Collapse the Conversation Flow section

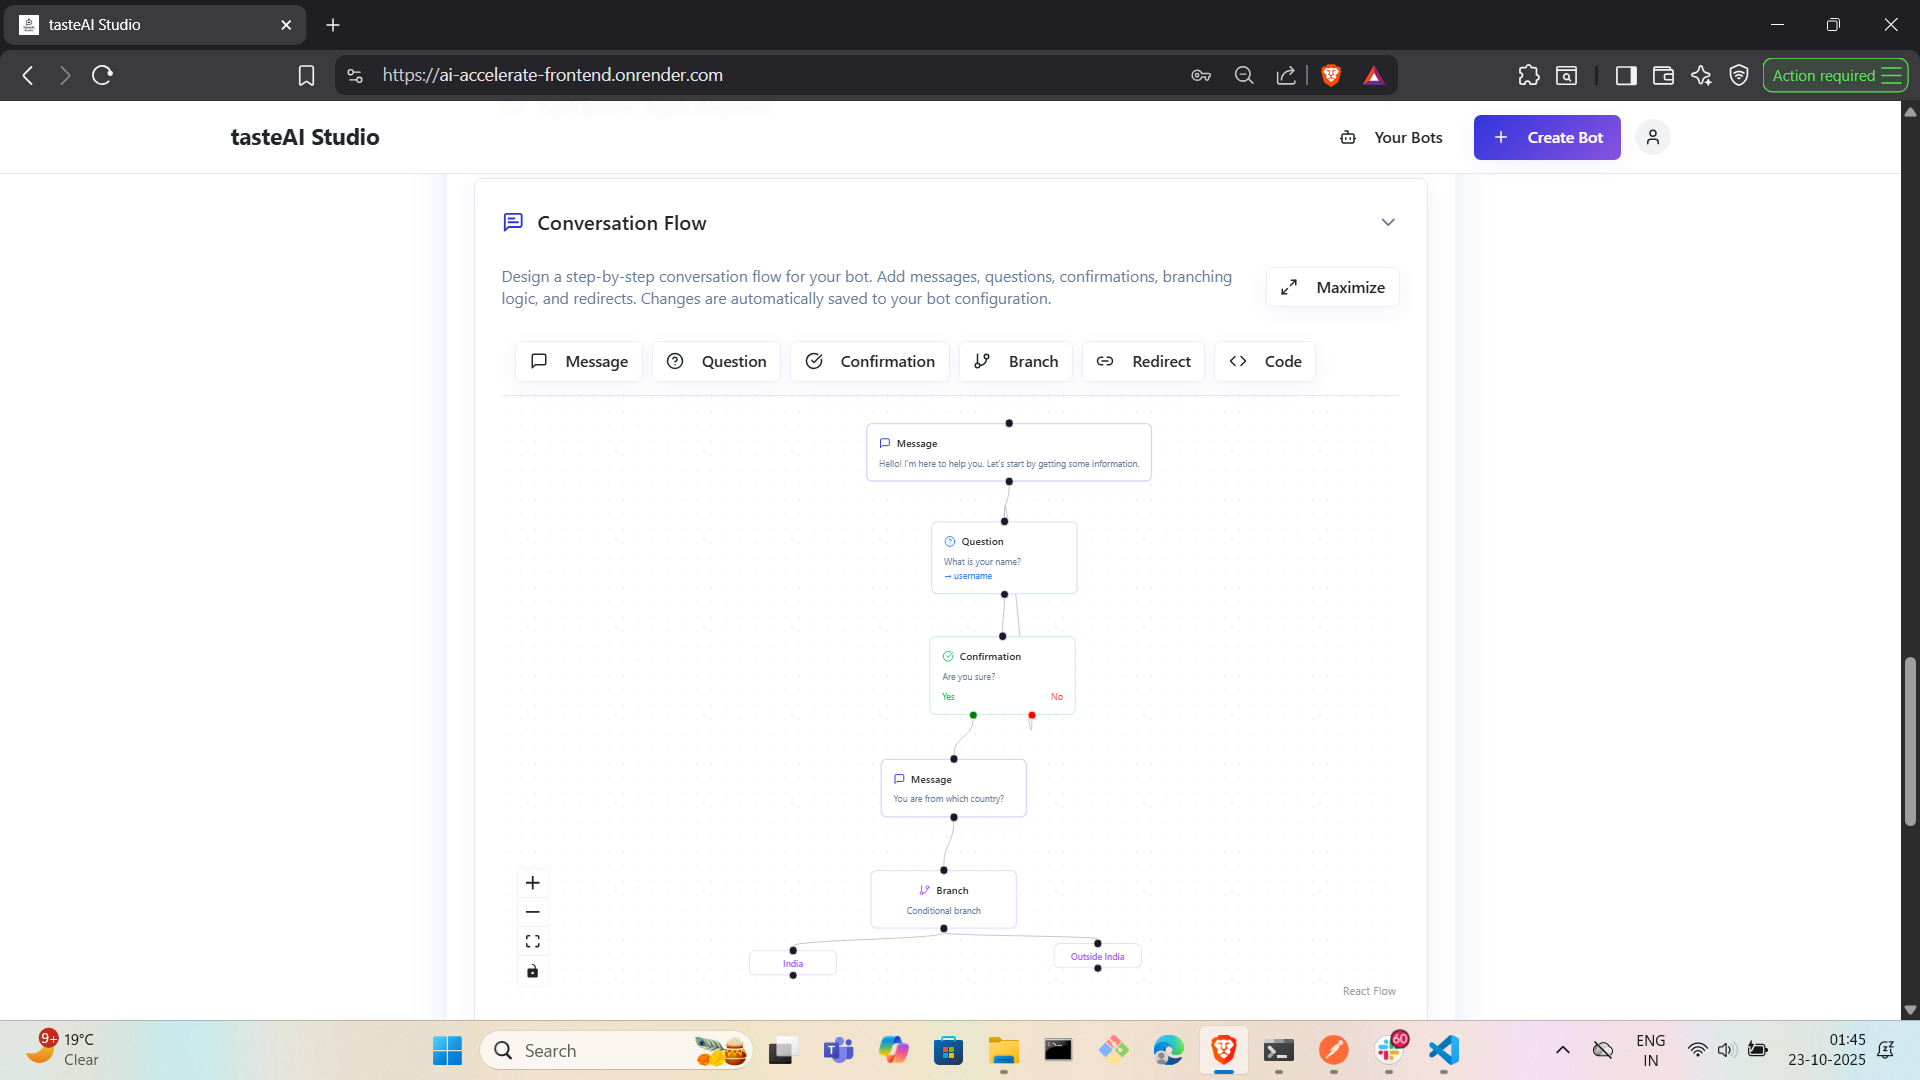click(1387, 222)
